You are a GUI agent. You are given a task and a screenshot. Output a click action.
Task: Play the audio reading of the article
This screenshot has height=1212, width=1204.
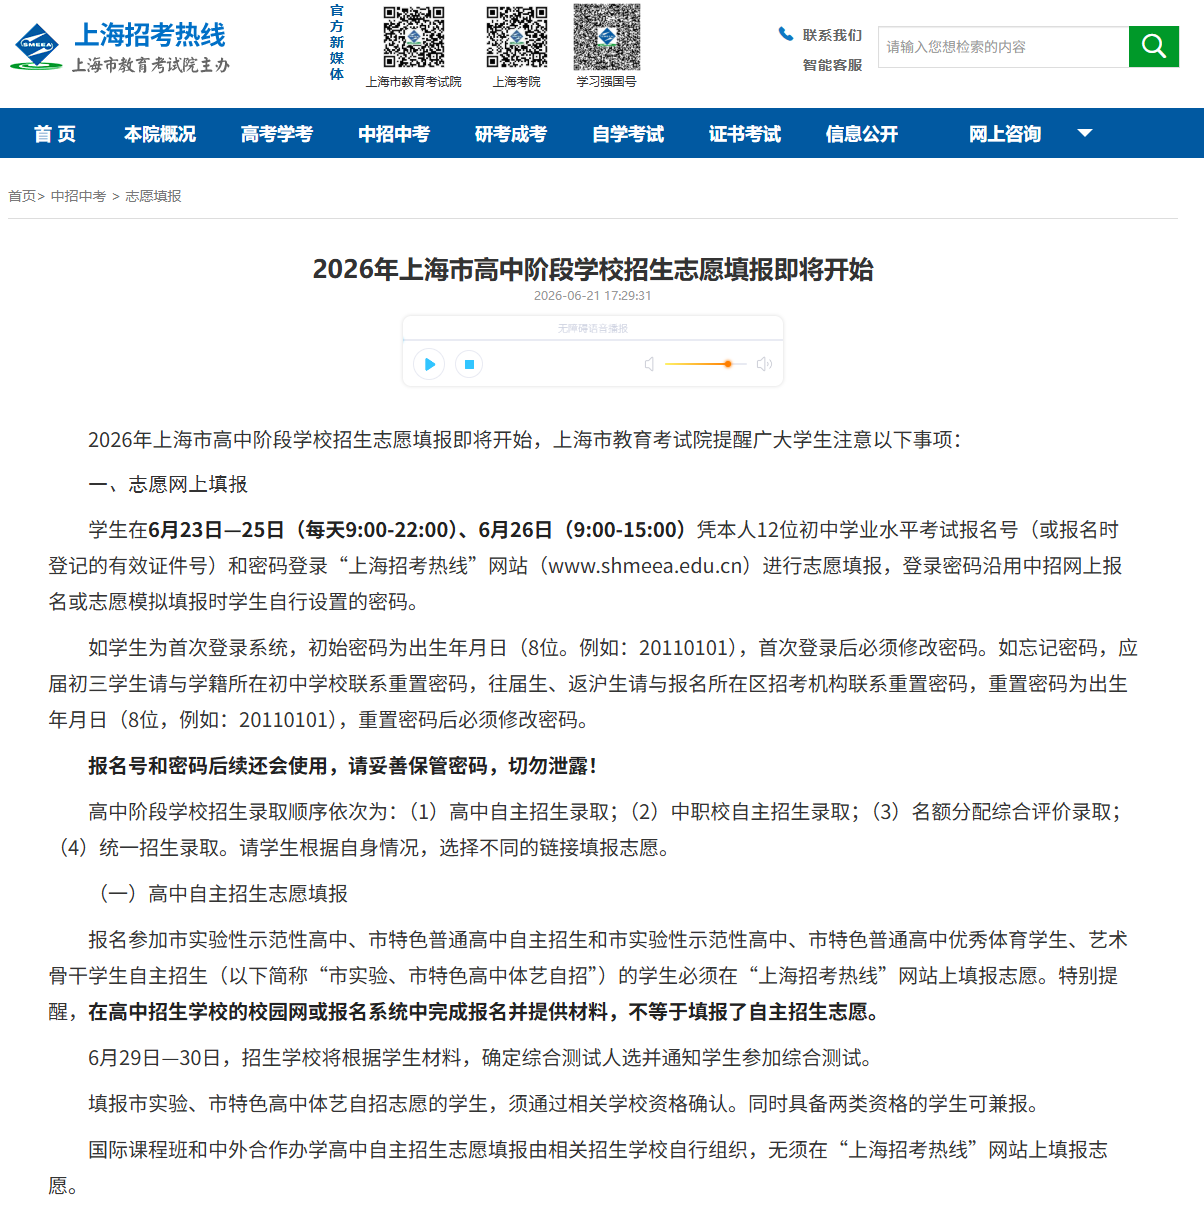click(430, 364)
